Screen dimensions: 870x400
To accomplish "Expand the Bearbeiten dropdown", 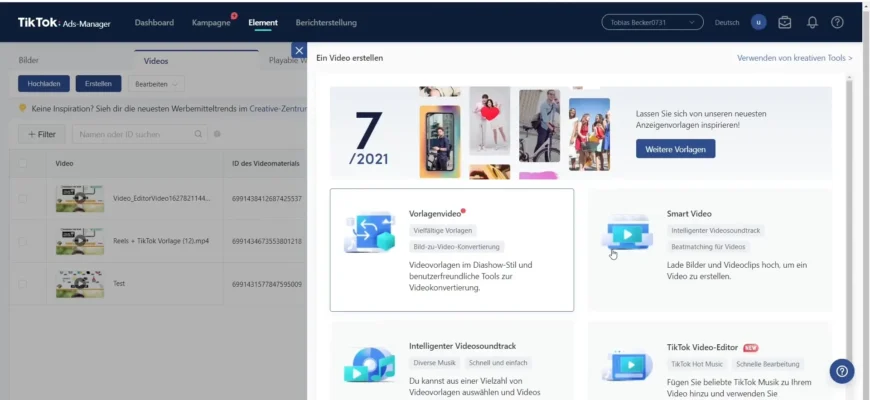I will point(156,84).
